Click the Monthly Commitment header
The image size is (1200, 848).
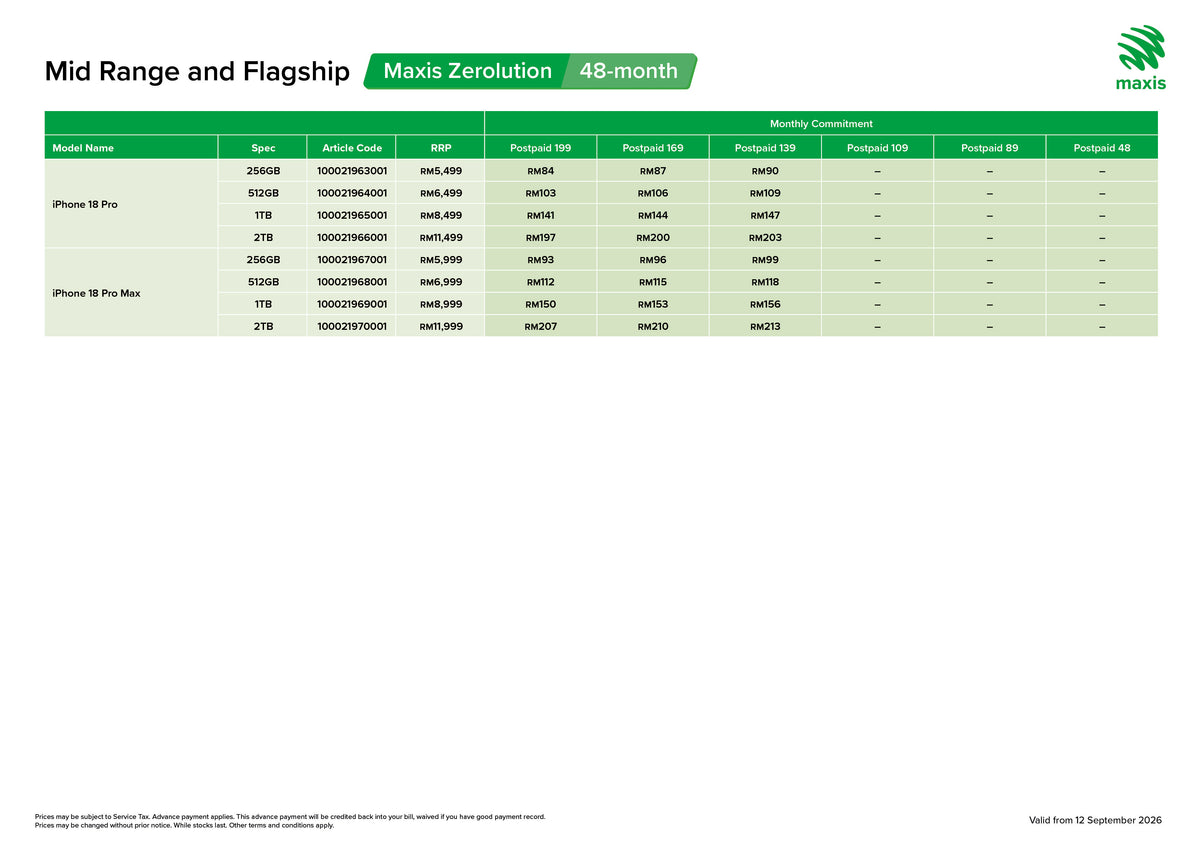(821, 124)
